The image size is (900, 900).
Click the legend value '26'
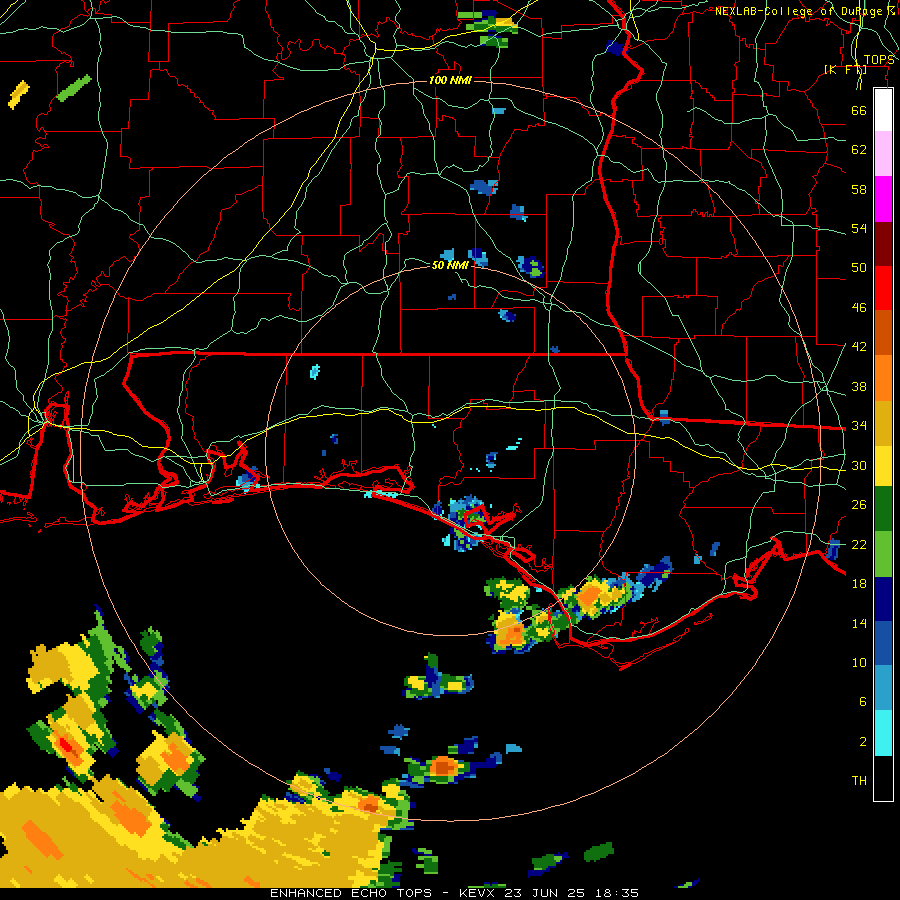tap(859, 505)
